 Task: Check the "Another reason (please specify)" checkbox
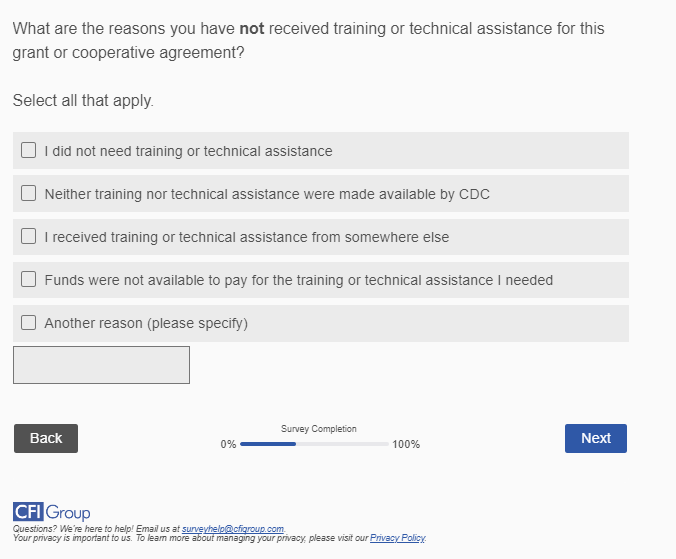[29, 323]
